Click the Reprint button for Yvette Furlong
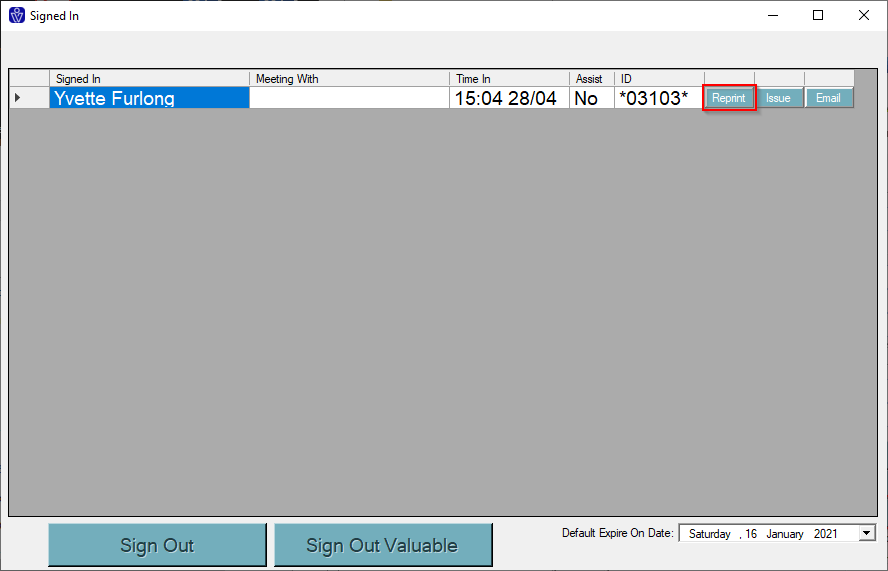Screen dimensions: 888x571 pyautogui.click(x=729, y=98)
